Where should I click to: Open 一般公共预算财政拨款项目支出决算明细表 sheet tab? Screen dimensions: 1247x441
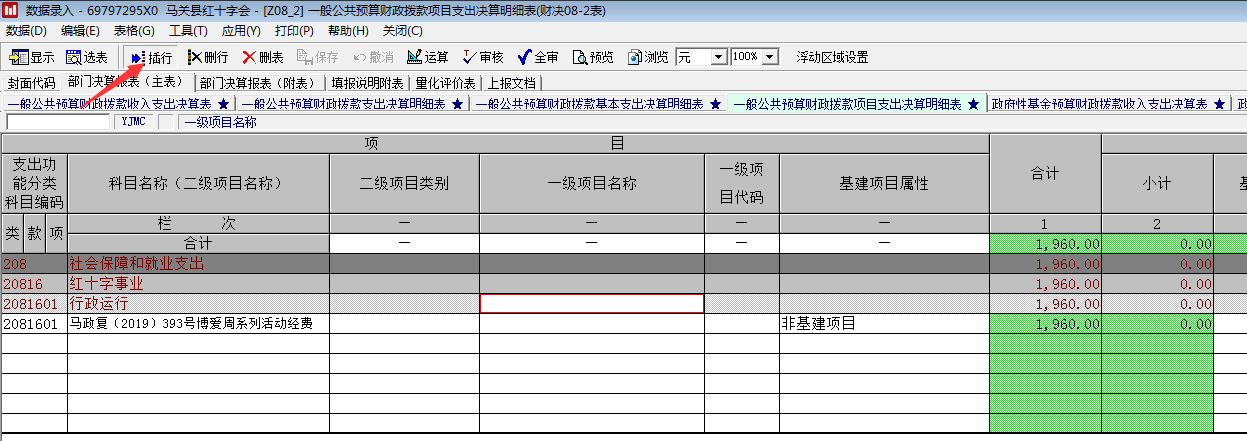(x=856, y=104)
